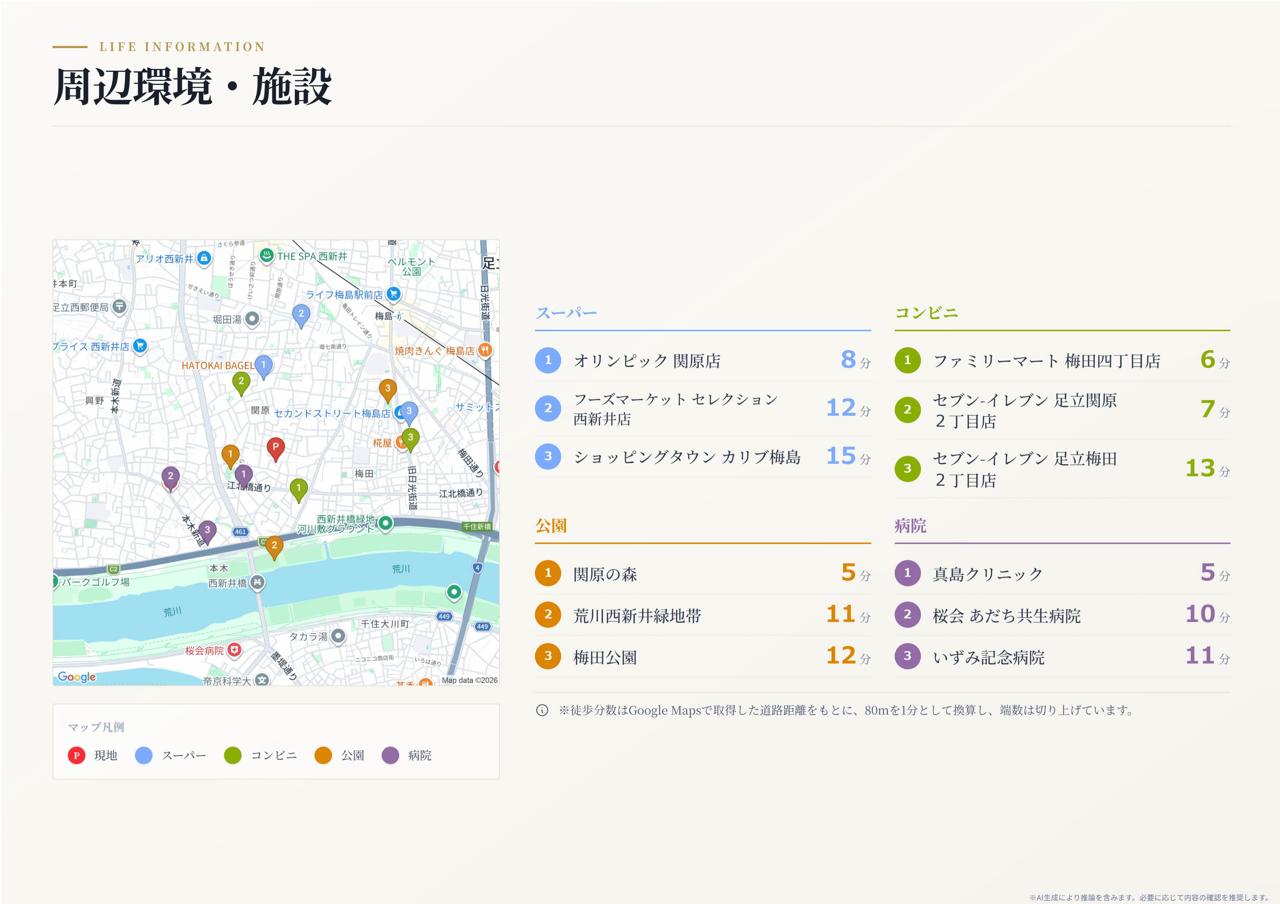Click badge 2 beside 荒川西新井緑地帯
The height and width of the screenshot is (904, 1280).
point(548,615)
